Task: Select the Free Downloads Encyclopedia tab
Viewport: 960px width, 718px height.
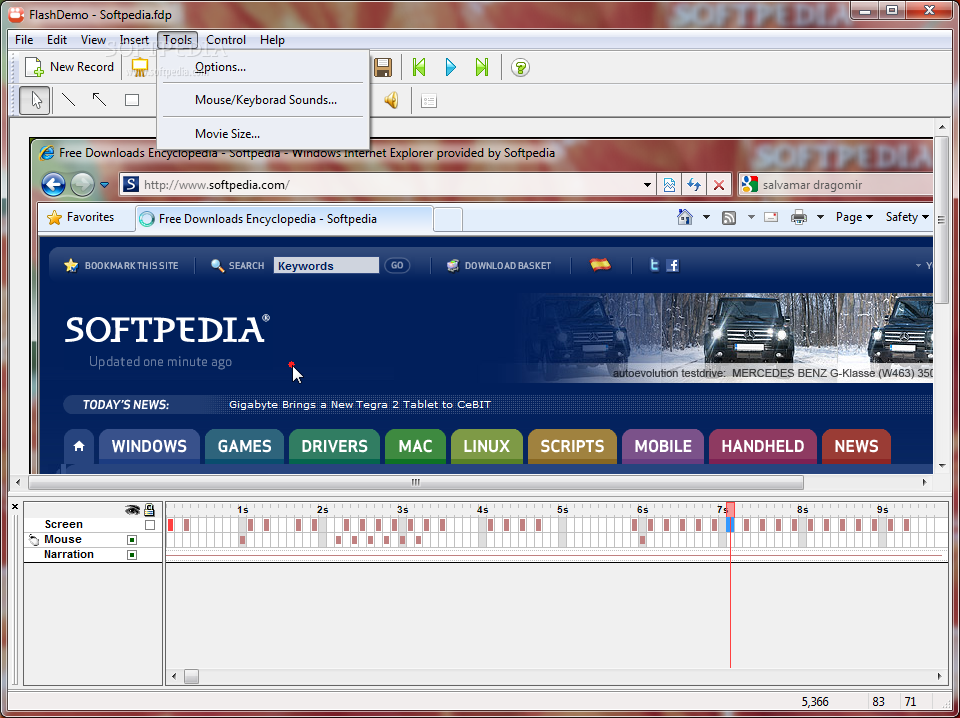Action: [284, 219]
